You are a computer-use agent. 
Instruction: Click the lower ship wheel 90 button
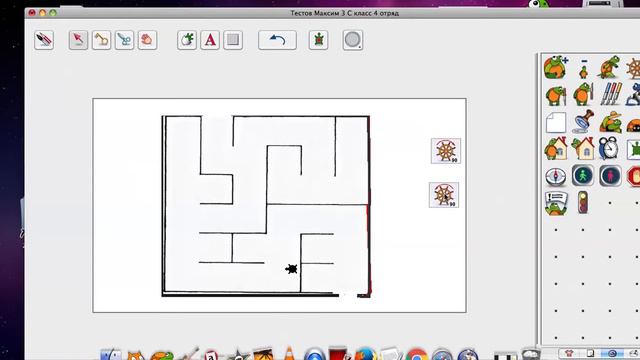(x=444, y=195)
